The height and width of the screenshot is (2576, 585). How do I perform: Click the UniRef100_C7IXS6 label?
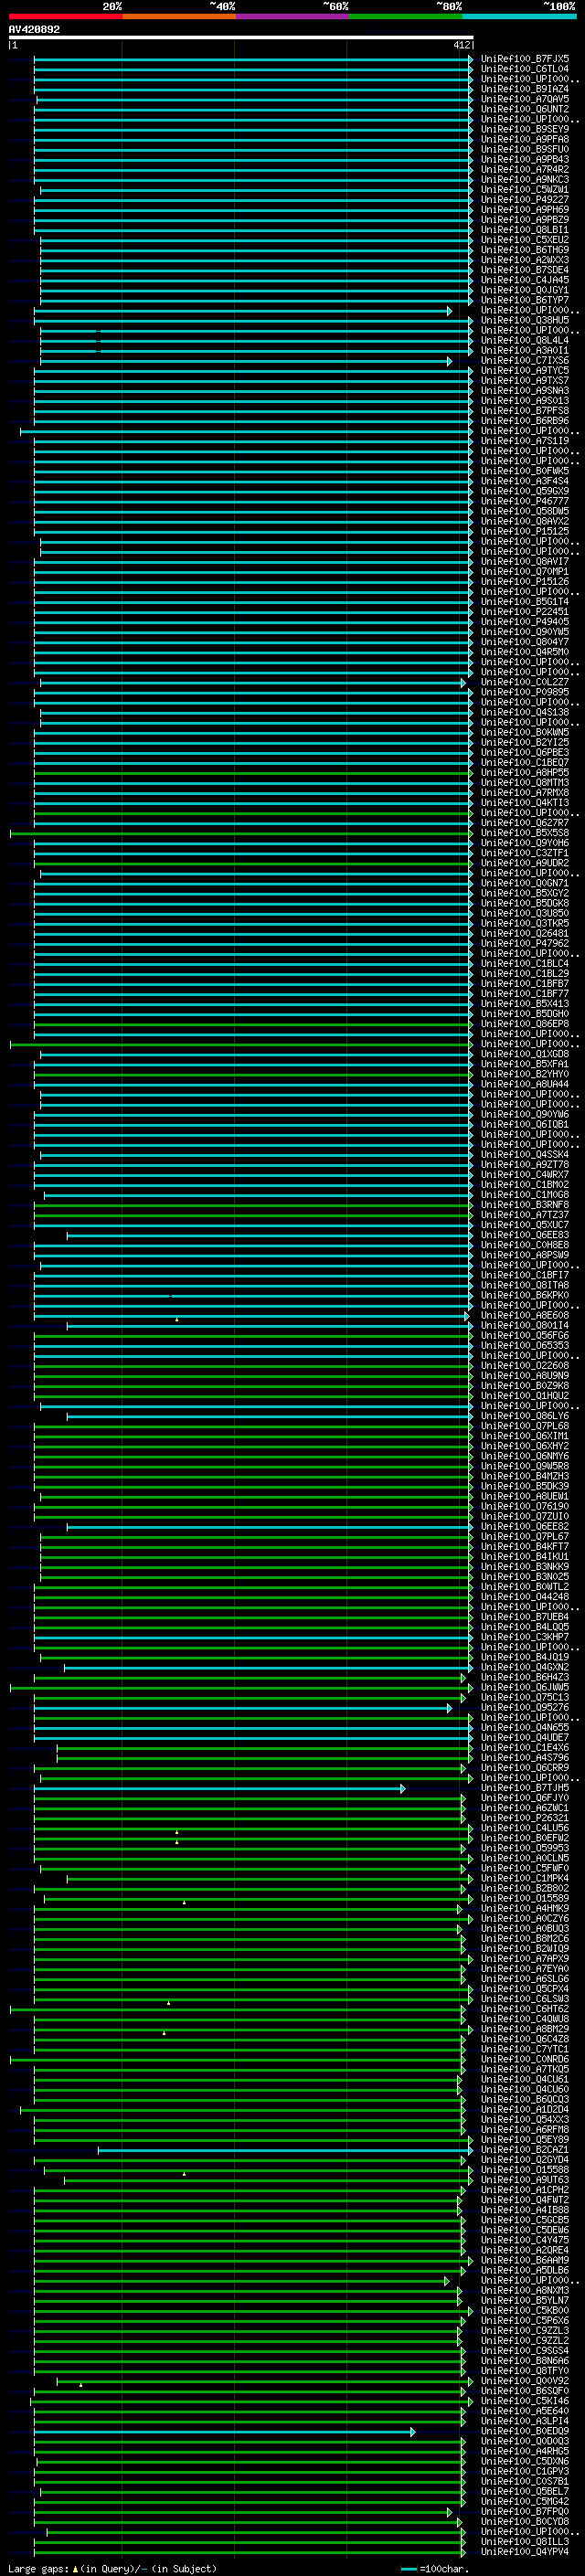coord(525,361)
